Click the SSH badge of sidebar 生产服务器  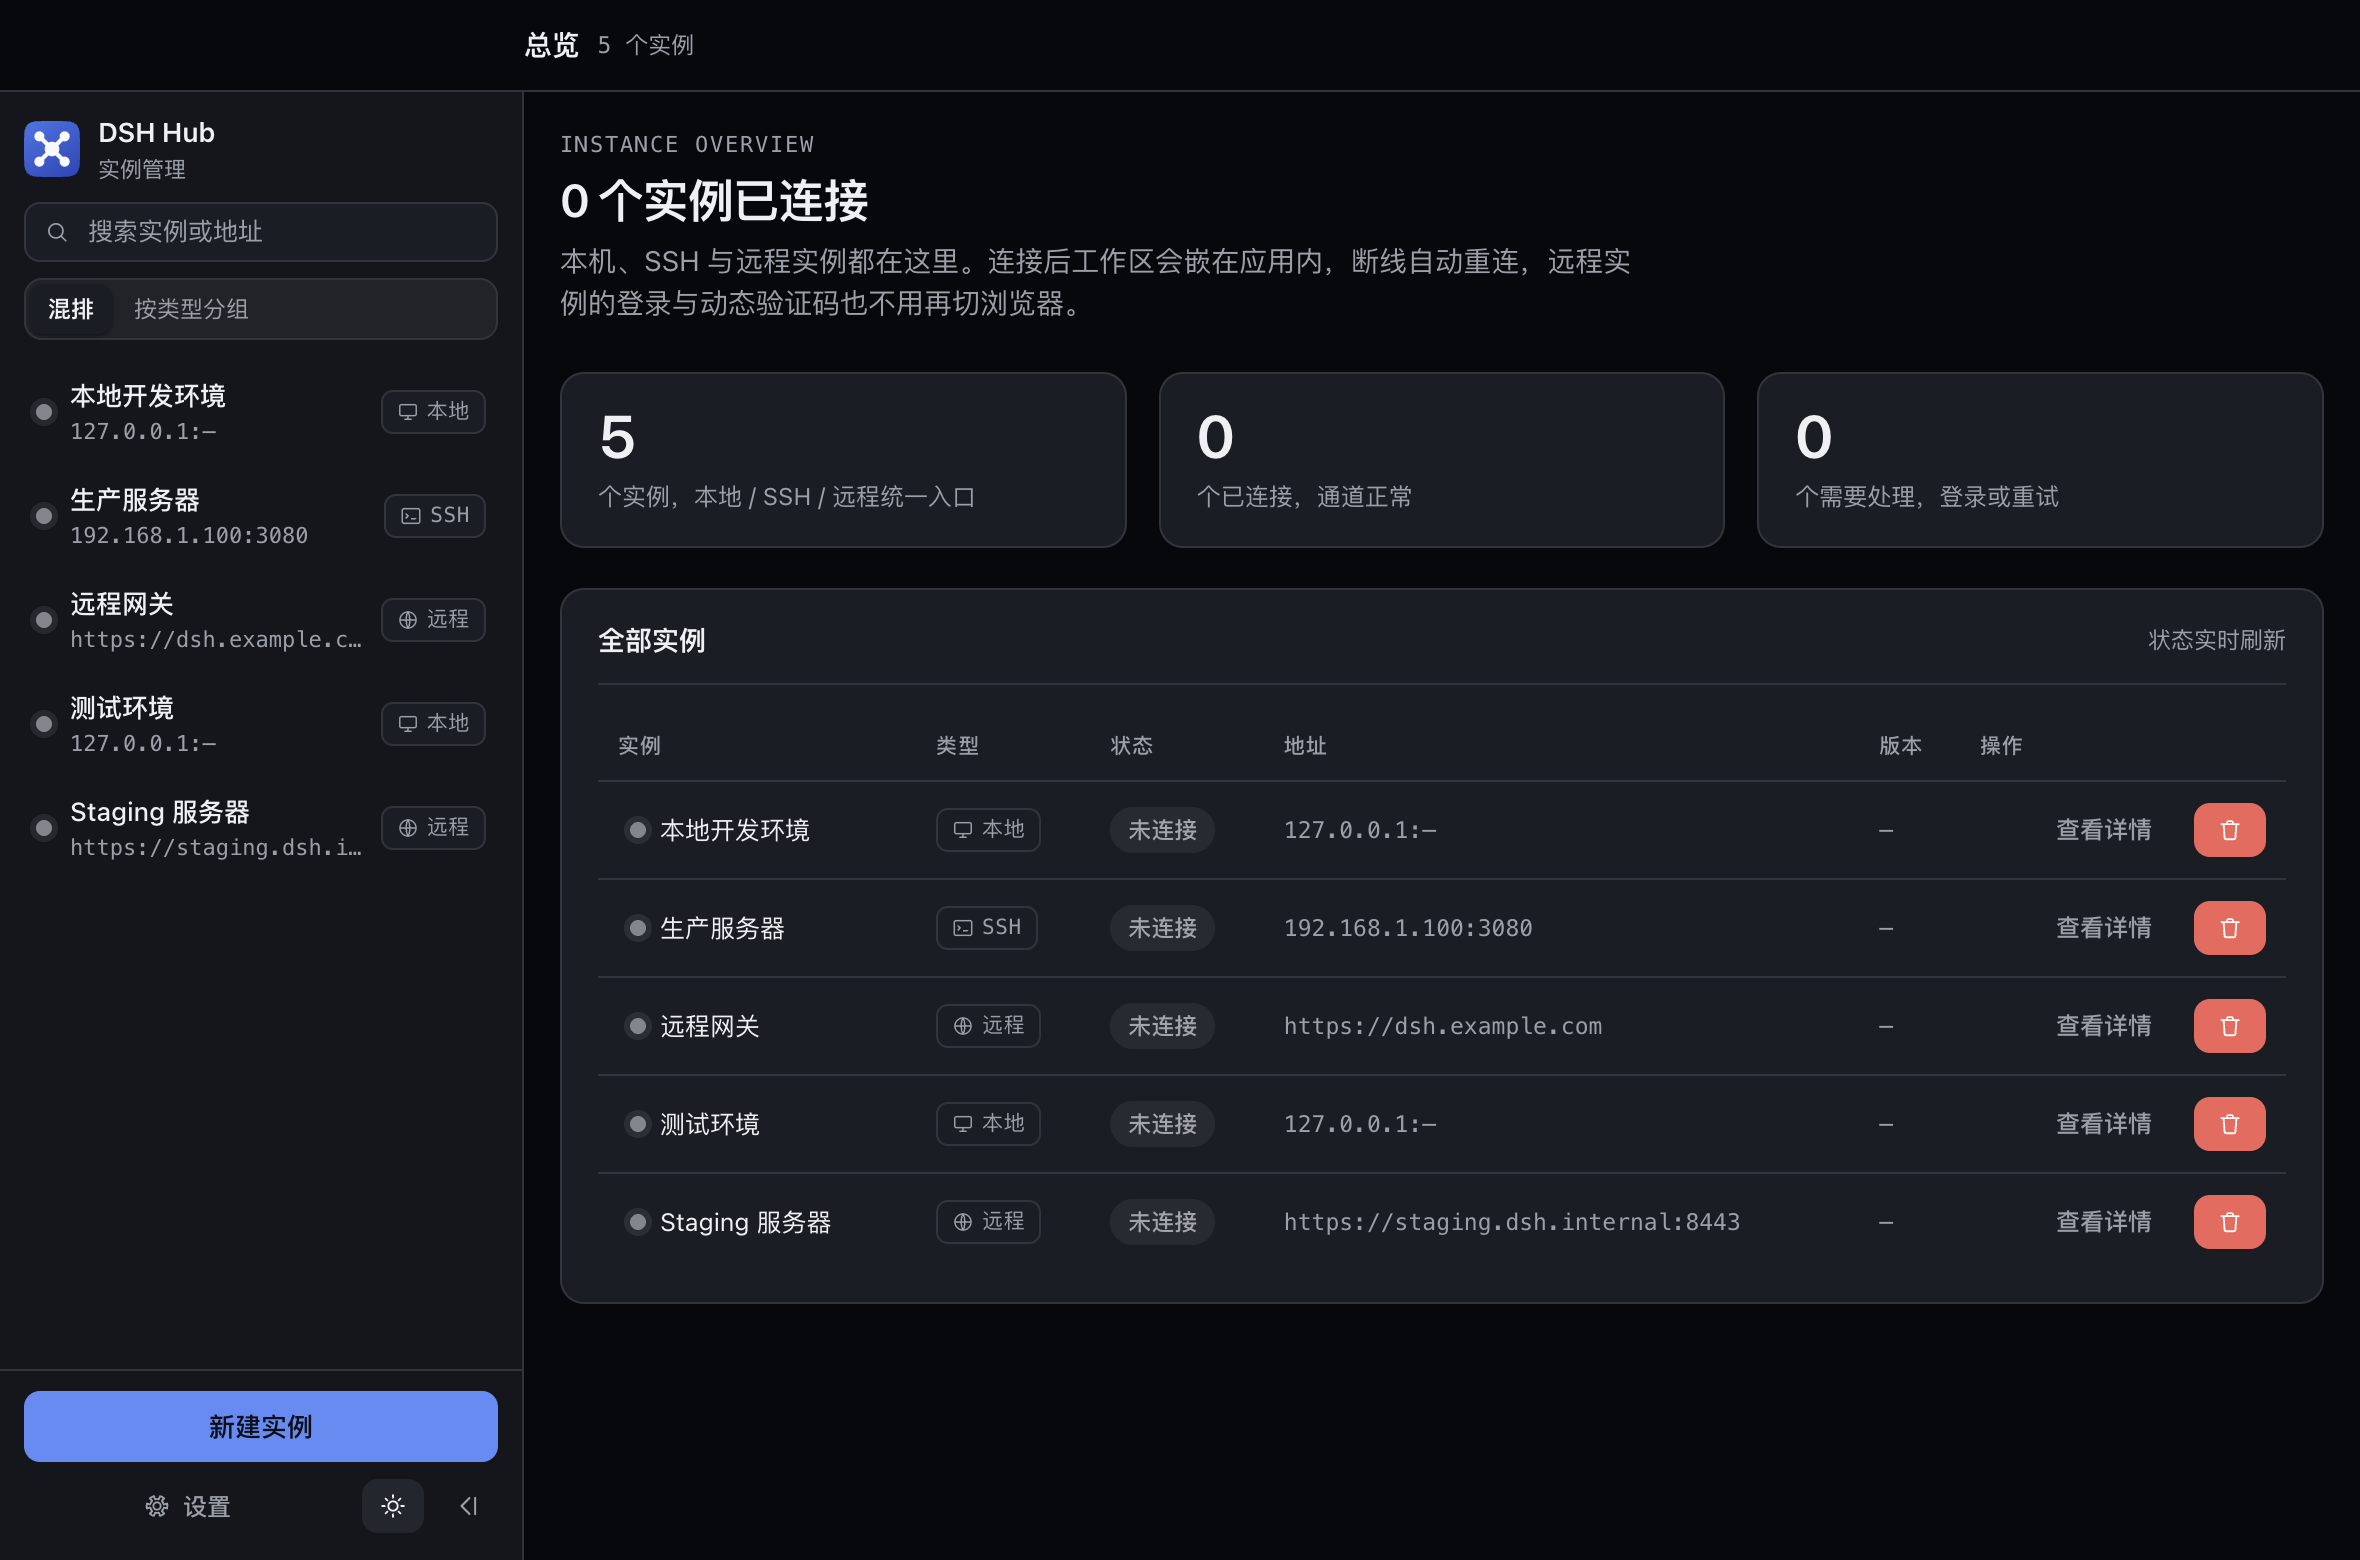pos(435,516)
